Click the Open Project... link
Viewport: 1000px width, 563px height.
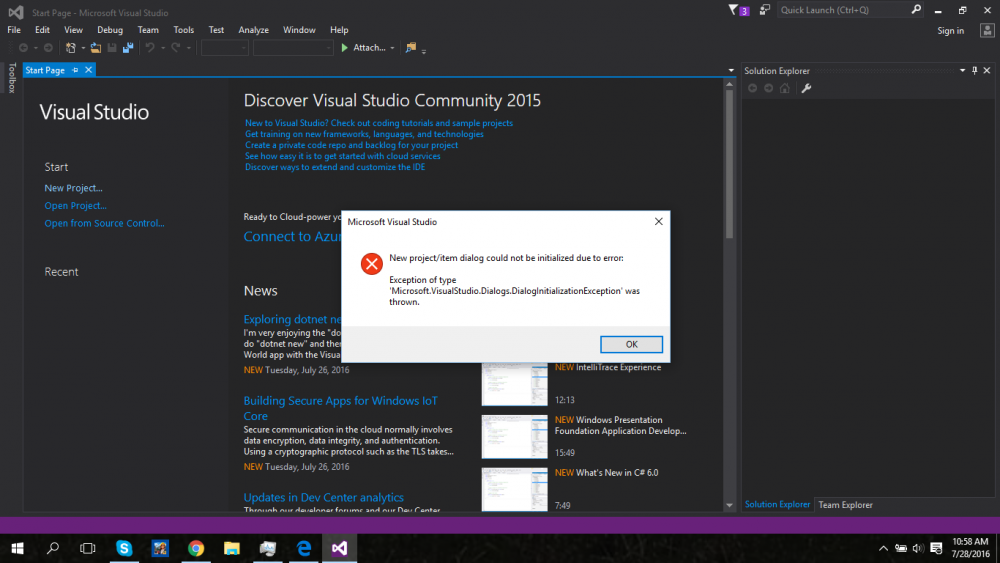[75, 205]
